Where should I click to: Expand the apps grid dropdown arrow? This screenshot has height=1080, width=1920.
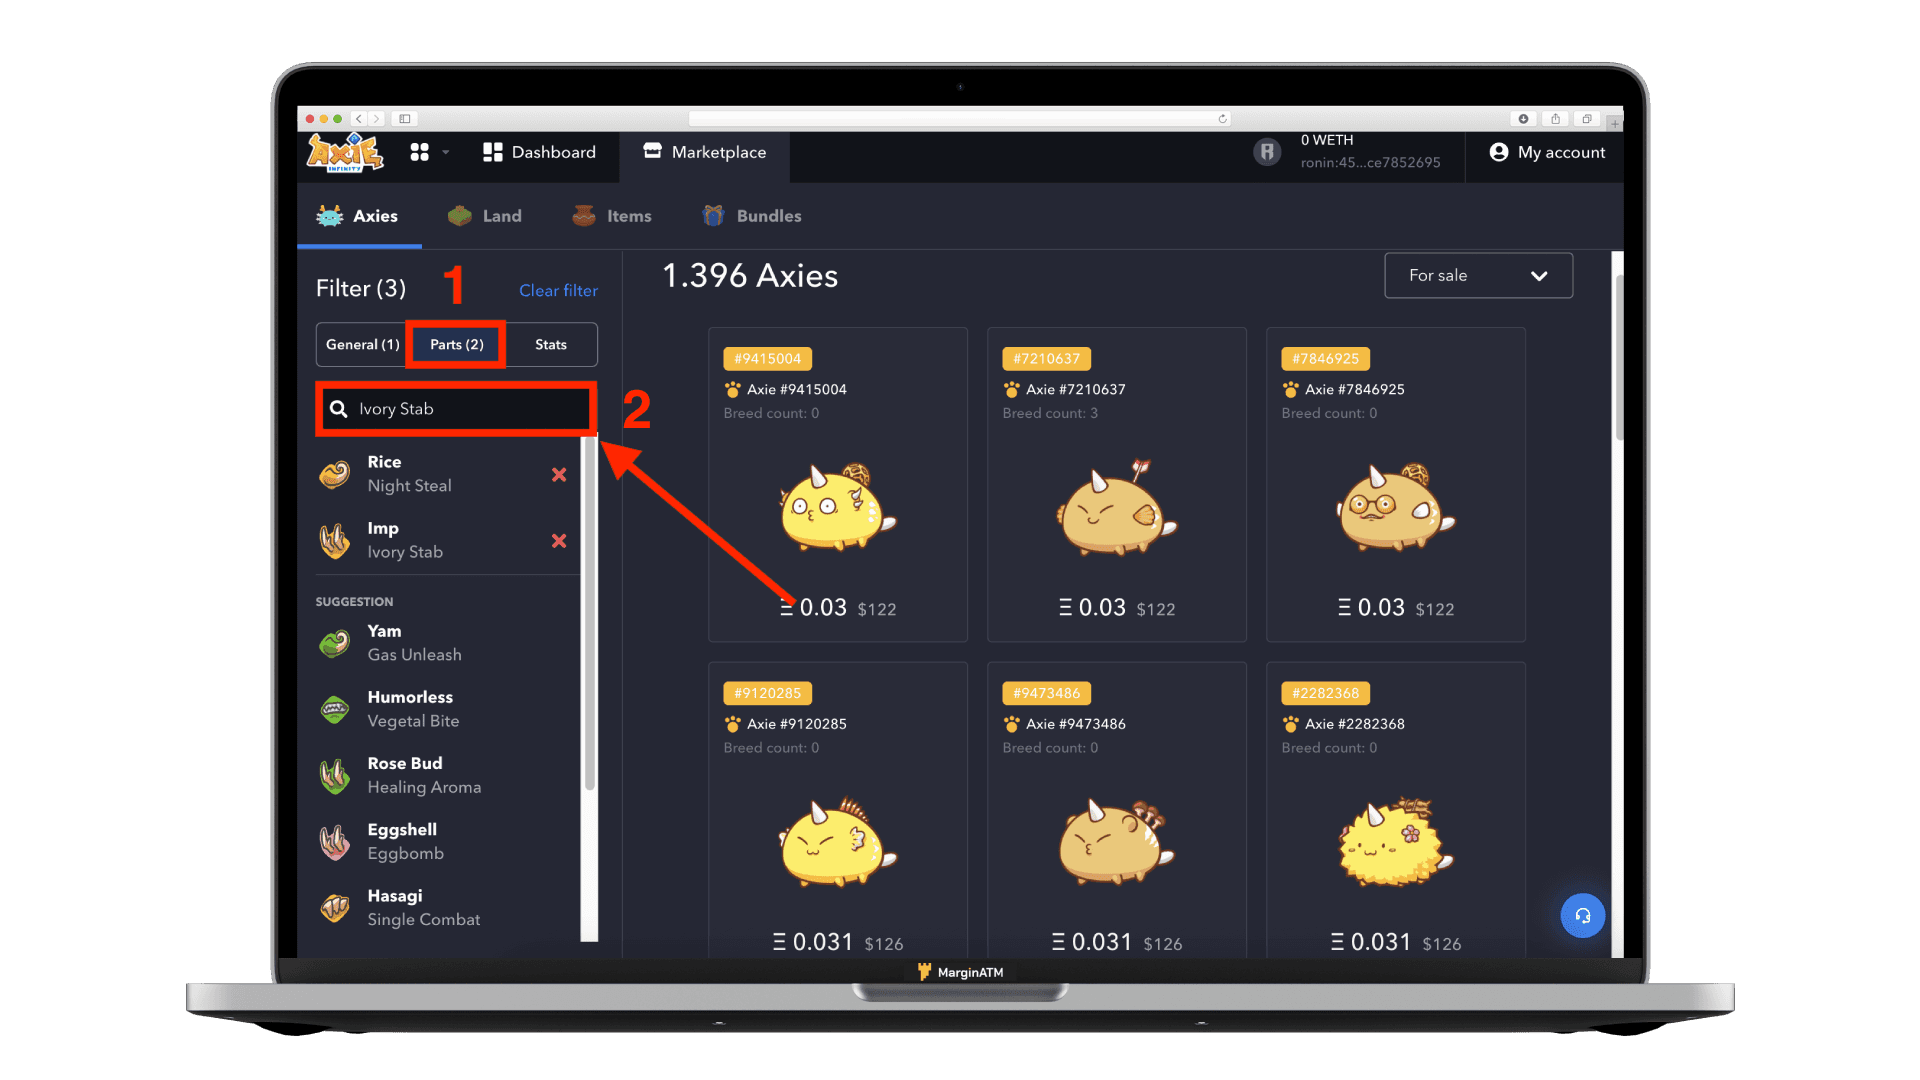pyautogui.click(x=446, y=152)
